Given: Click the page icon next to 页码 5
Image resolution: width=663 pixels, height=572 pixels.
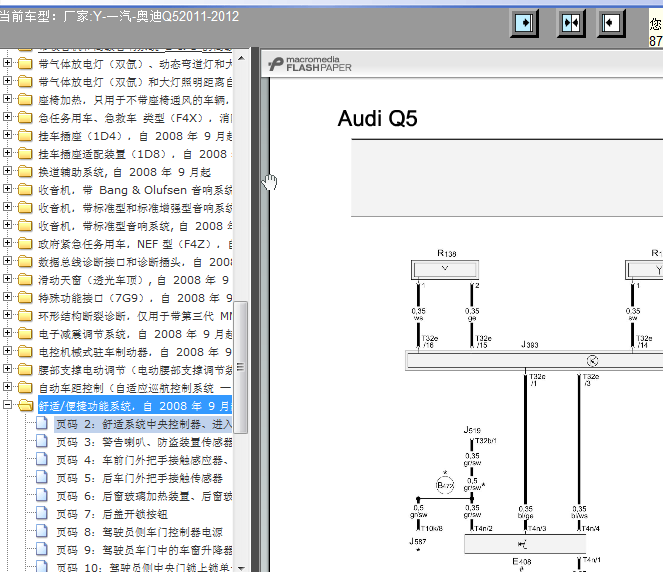Looking at the screenshot, I should [41, 477].
